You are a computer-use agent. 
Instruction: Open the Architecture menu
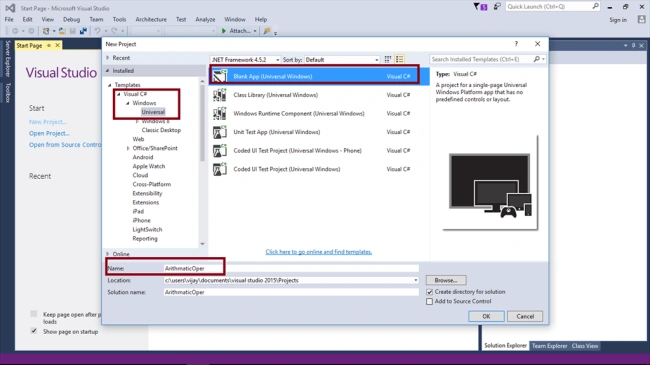pyautogui.click(x=151, y=19)
